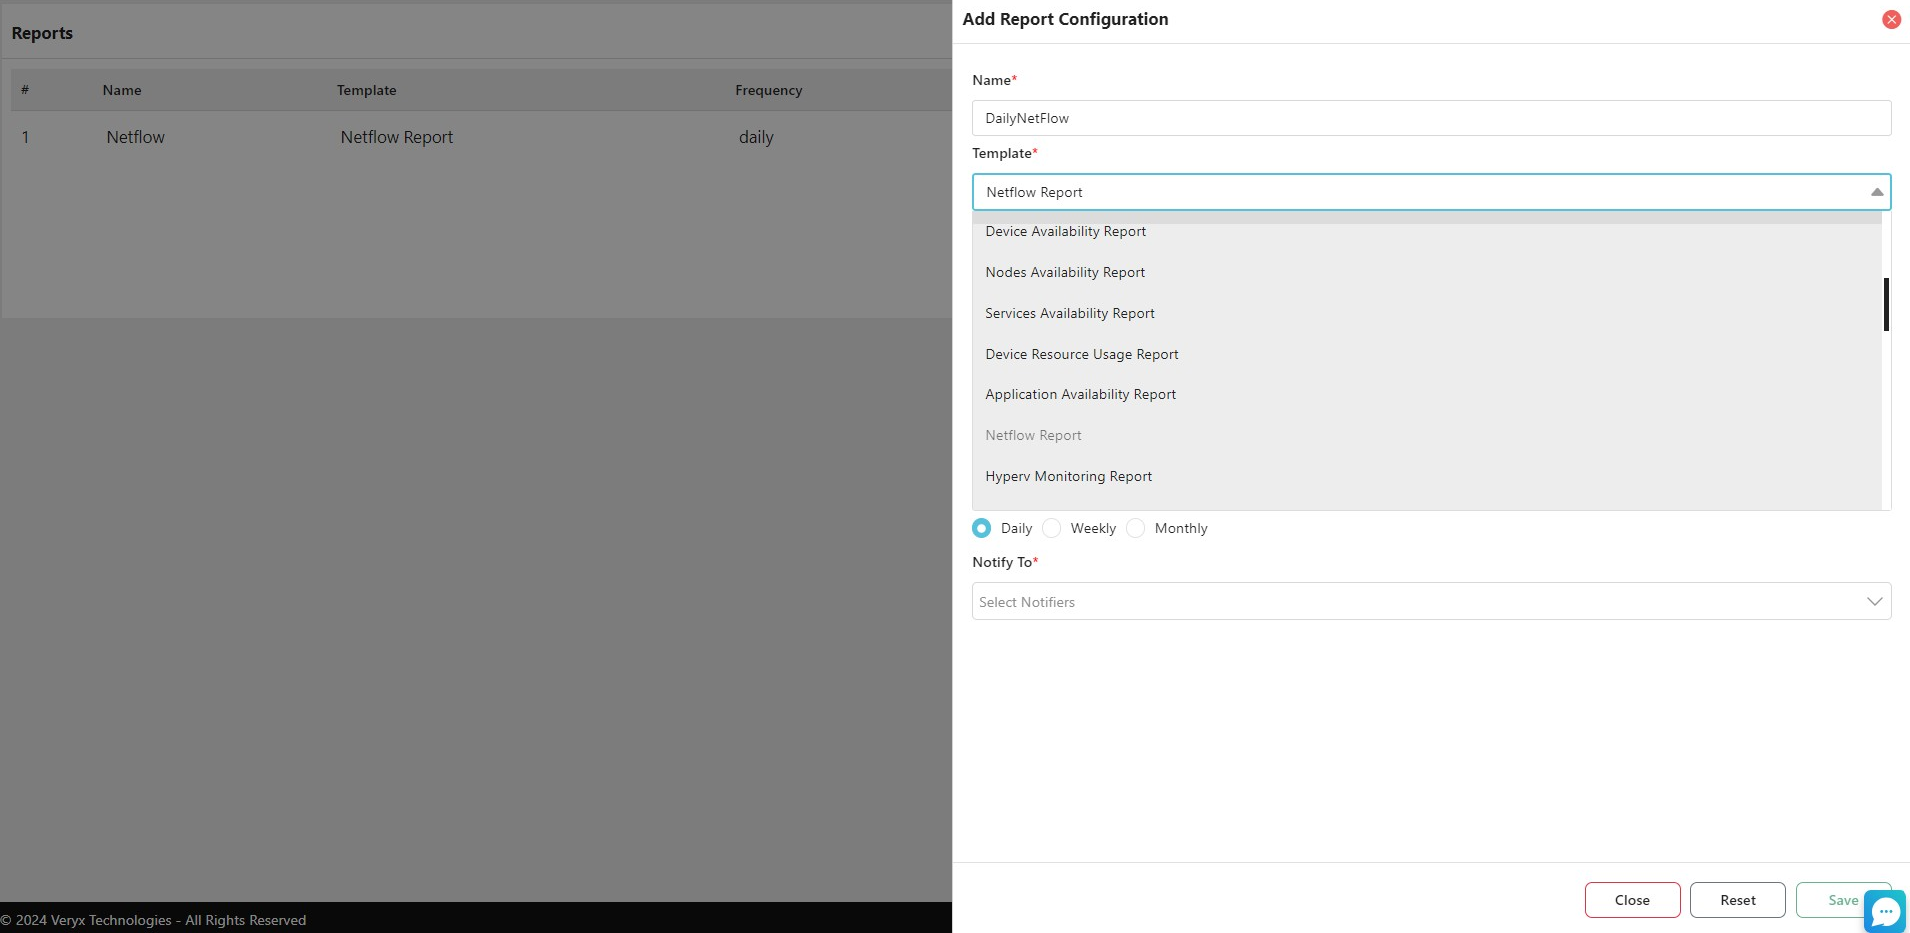Select the Daily frequency option

(x=982, y=528)
